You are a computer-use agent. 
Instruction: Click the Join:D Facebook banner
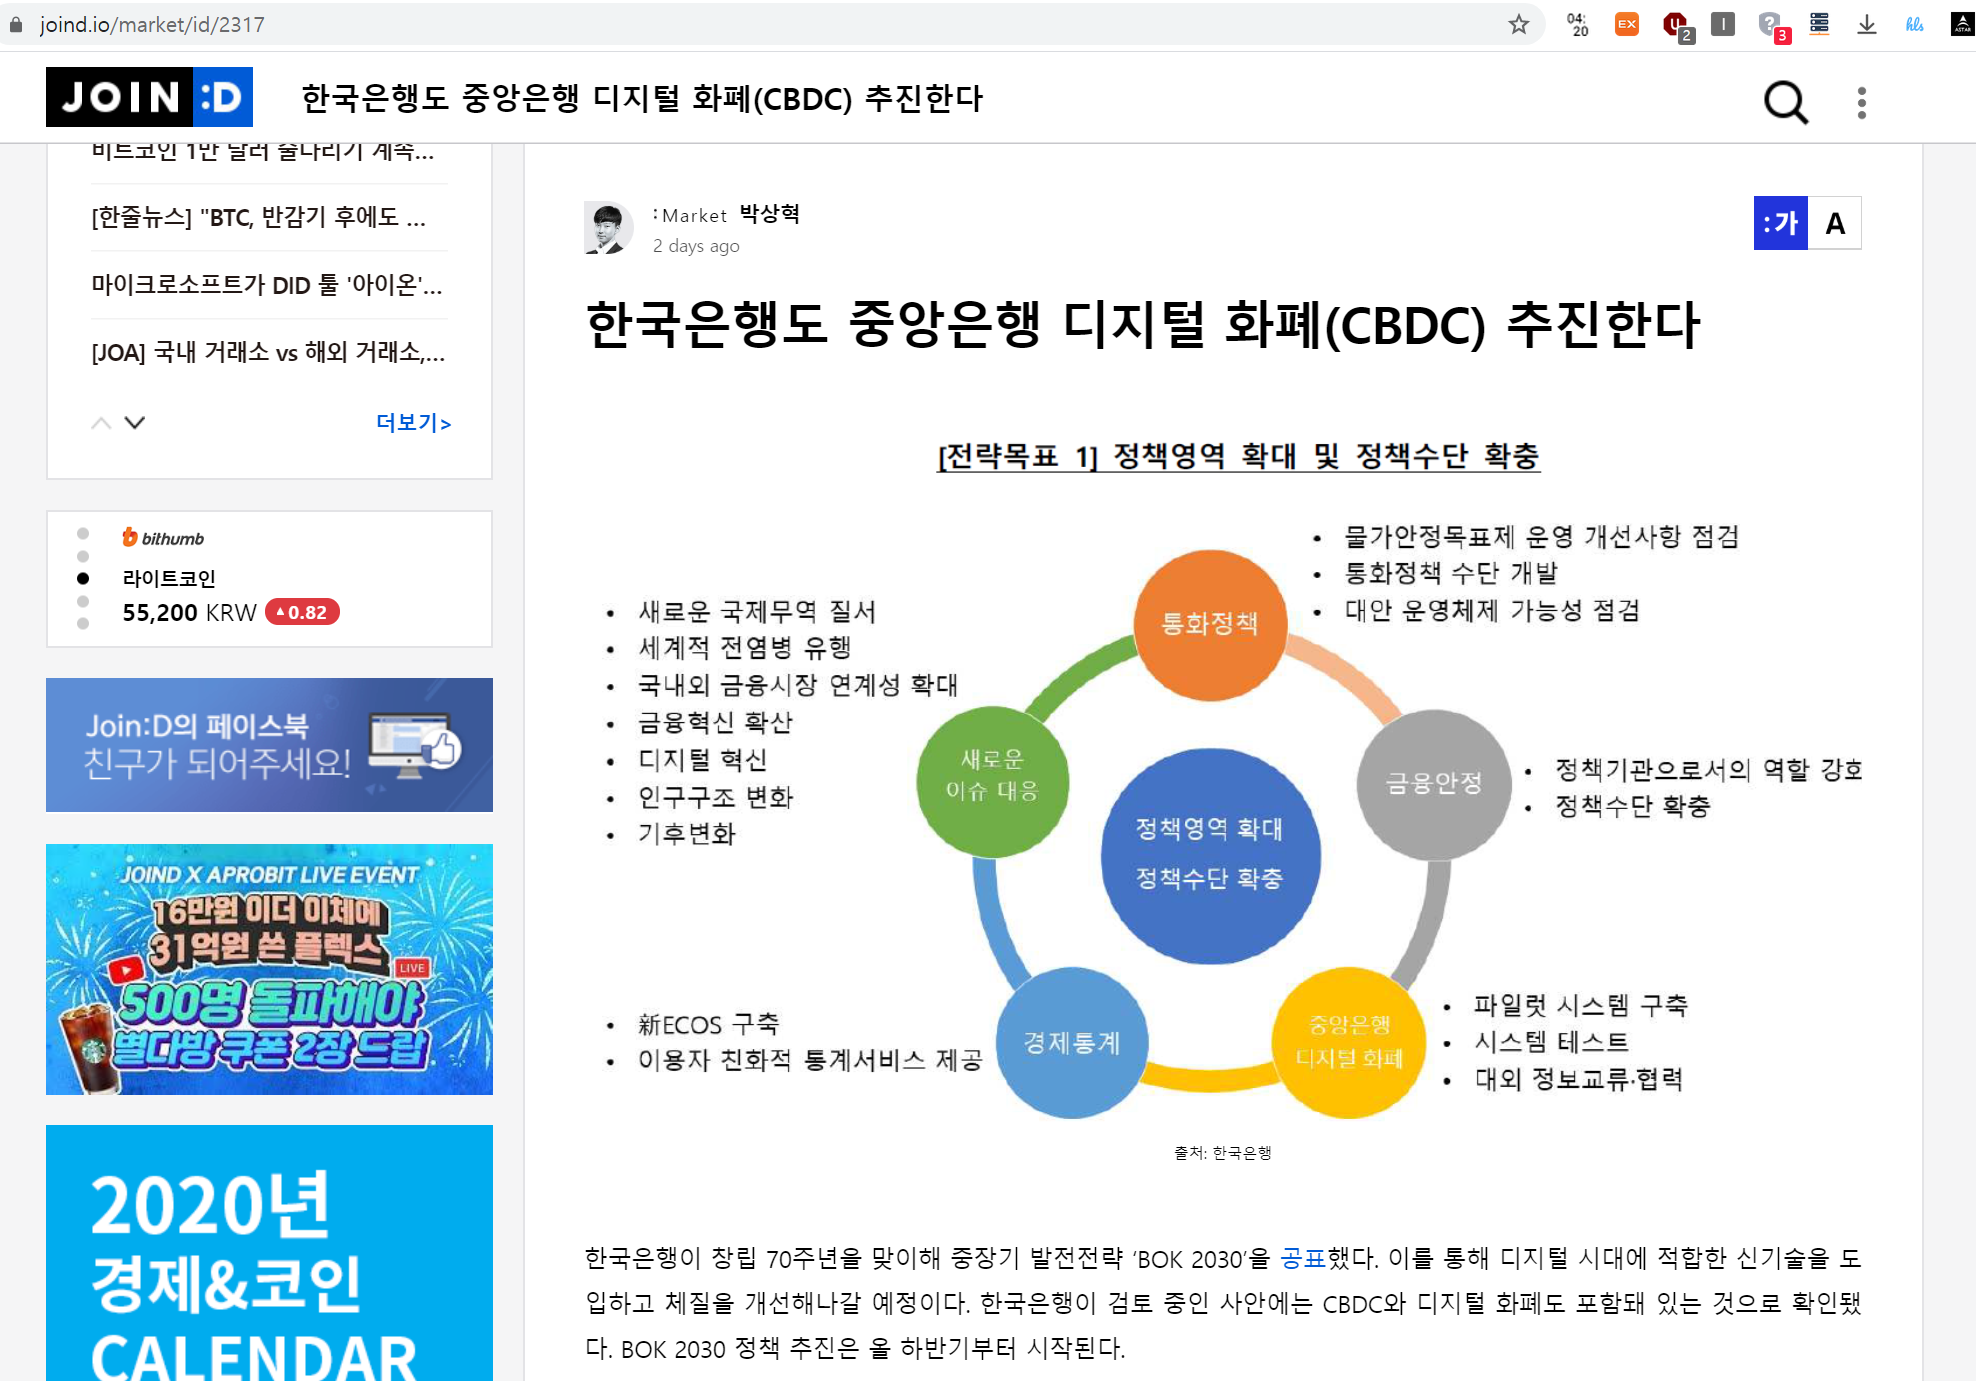pos(269,745)
